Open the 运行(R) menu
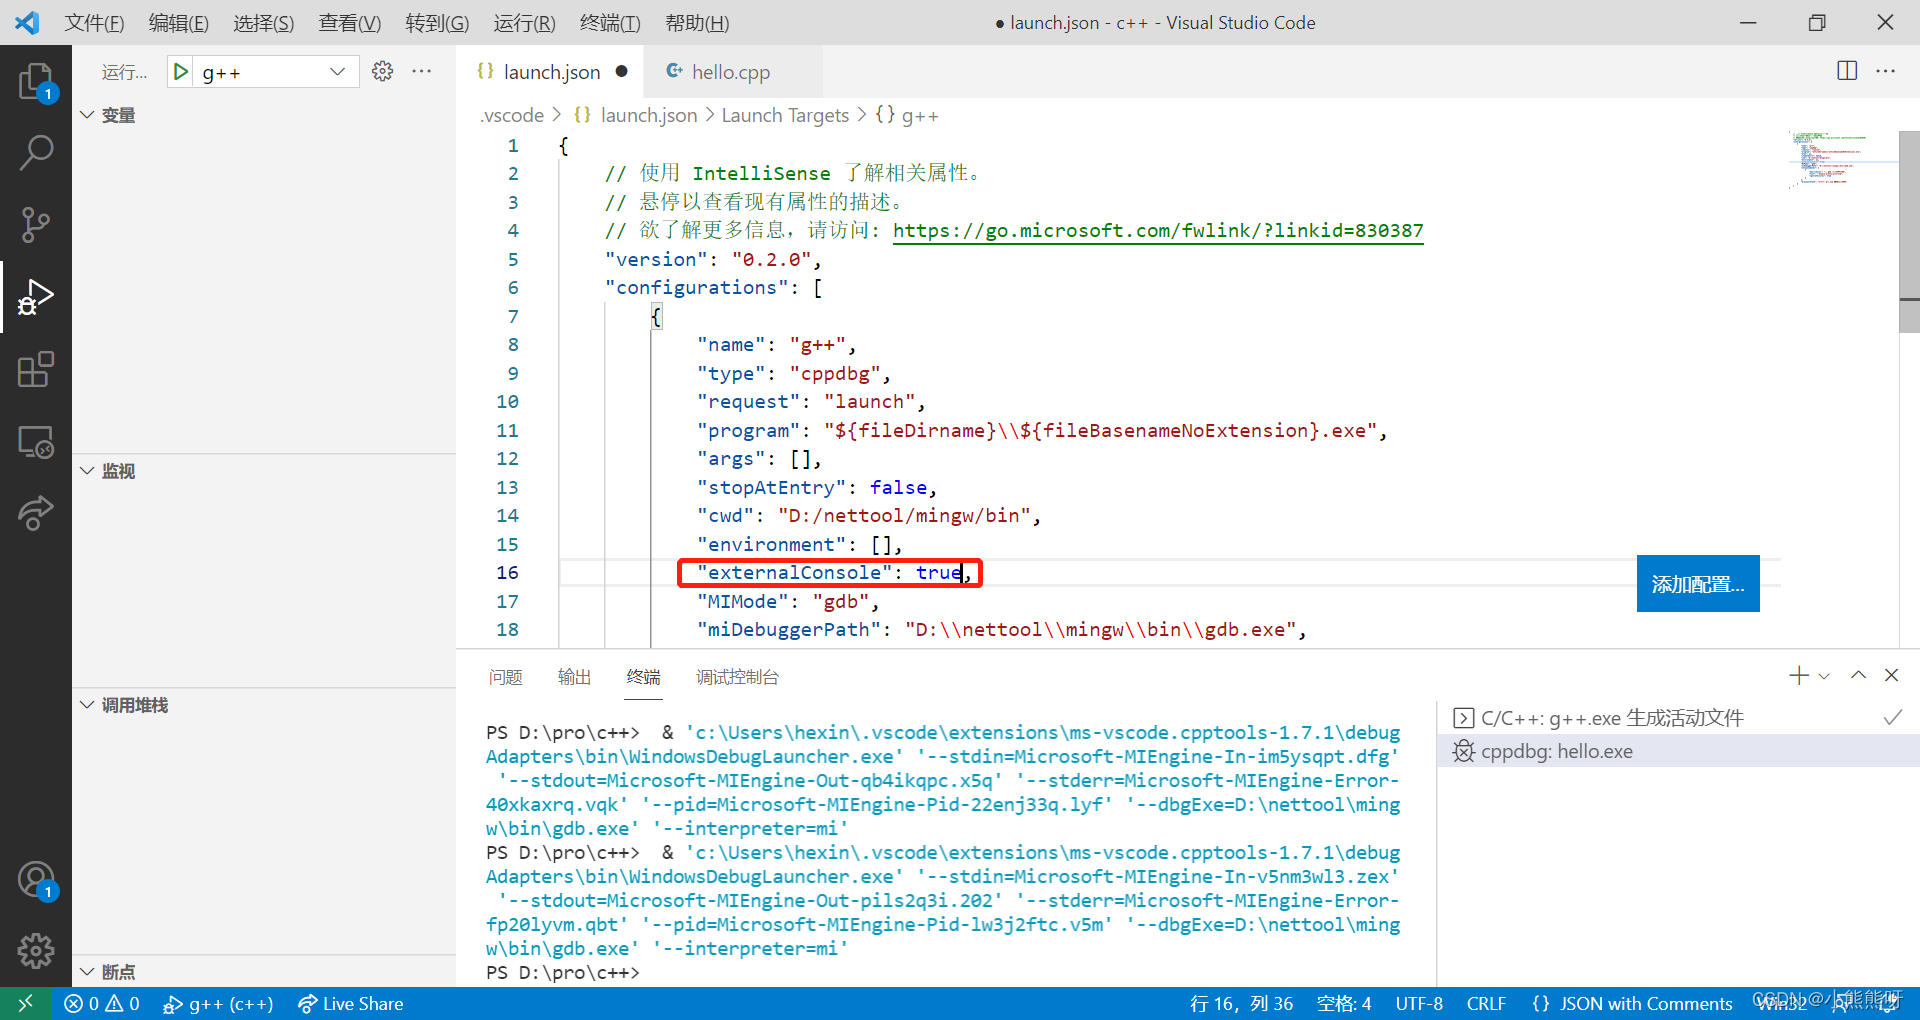This screenshot has width=1920, height=1020. (x=524, y=23)
